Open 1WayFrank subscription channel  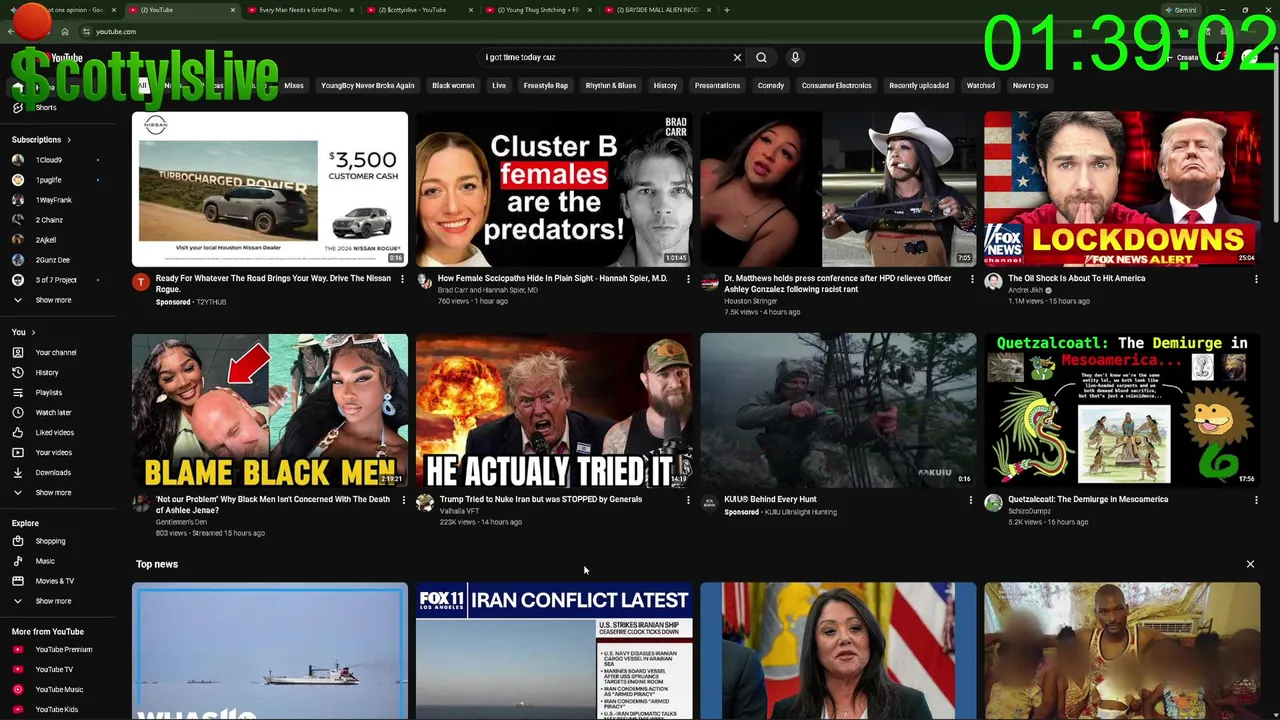(x=53, y=200)
